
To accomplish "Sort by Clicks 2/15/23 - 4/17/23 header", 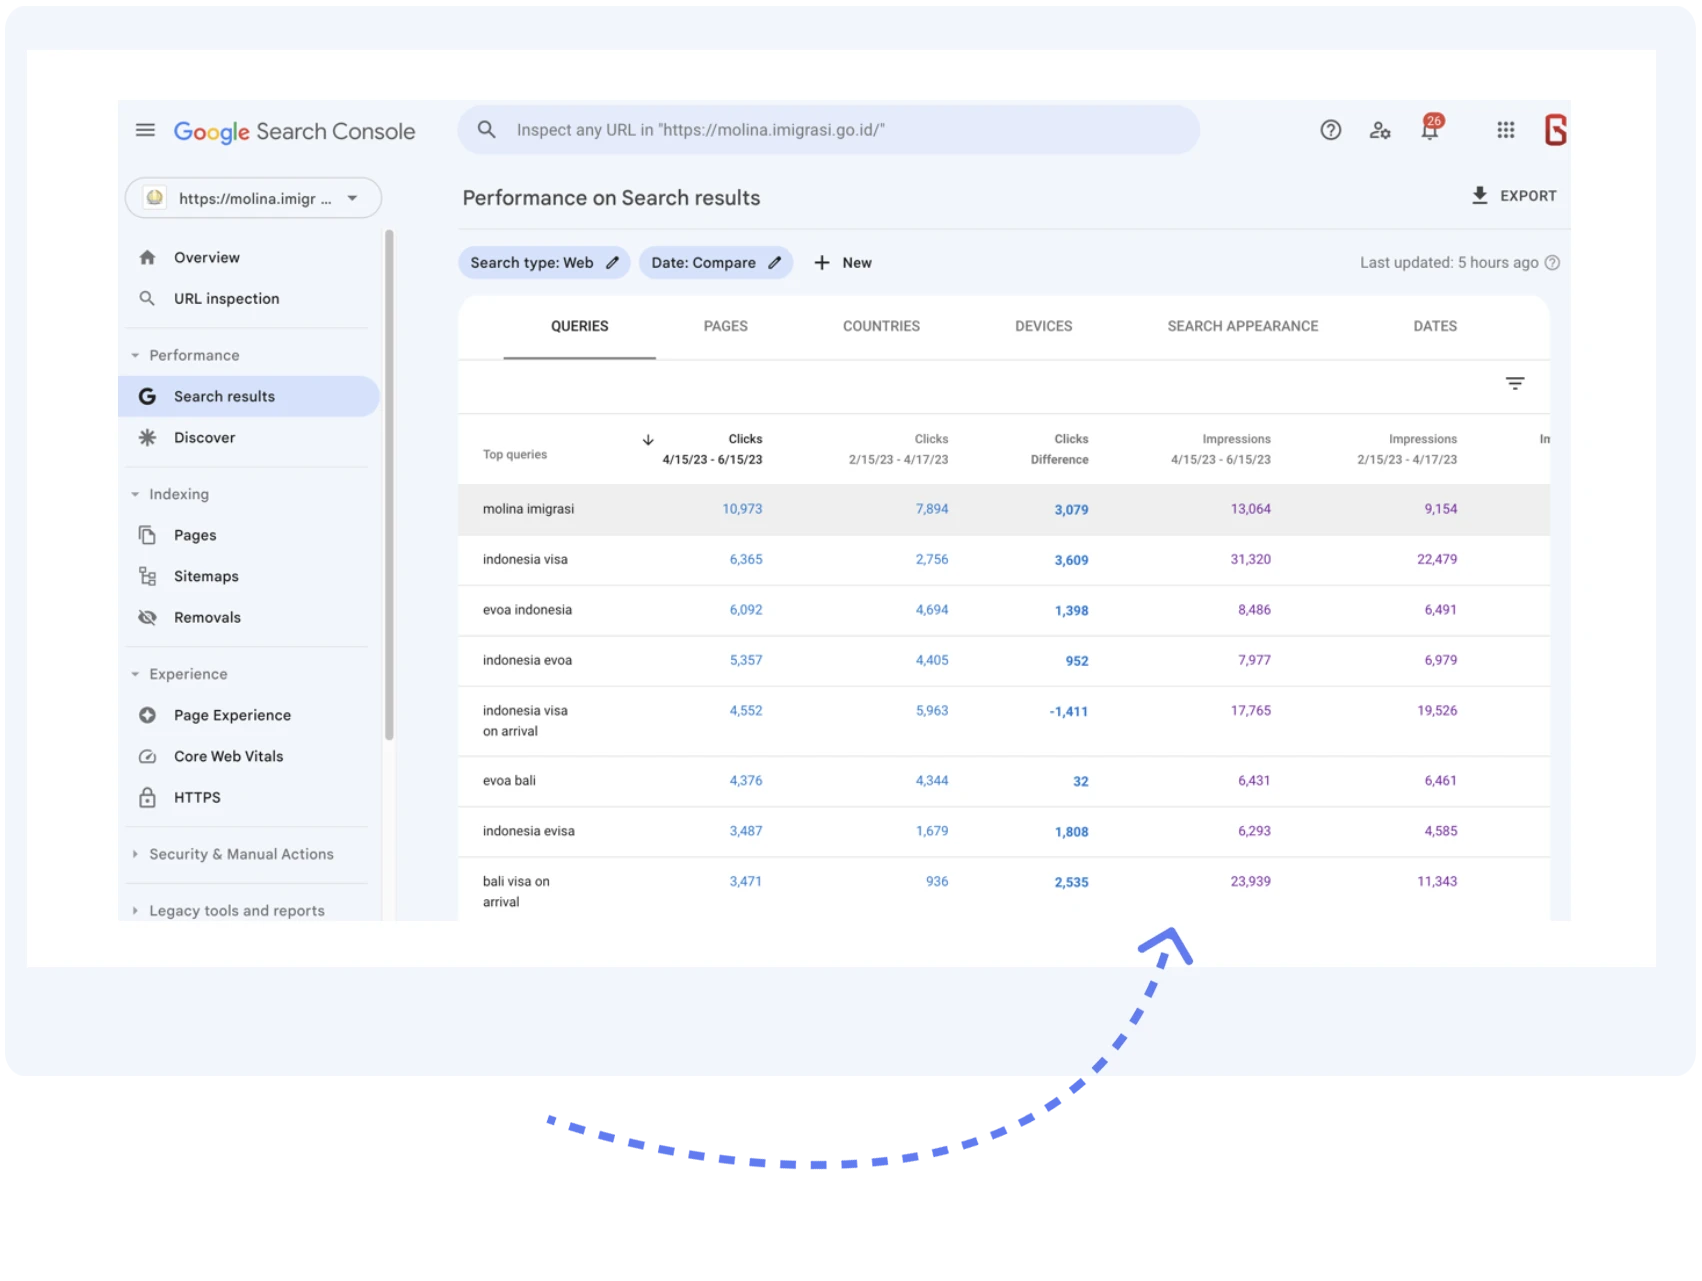I will tap(898, 449).
